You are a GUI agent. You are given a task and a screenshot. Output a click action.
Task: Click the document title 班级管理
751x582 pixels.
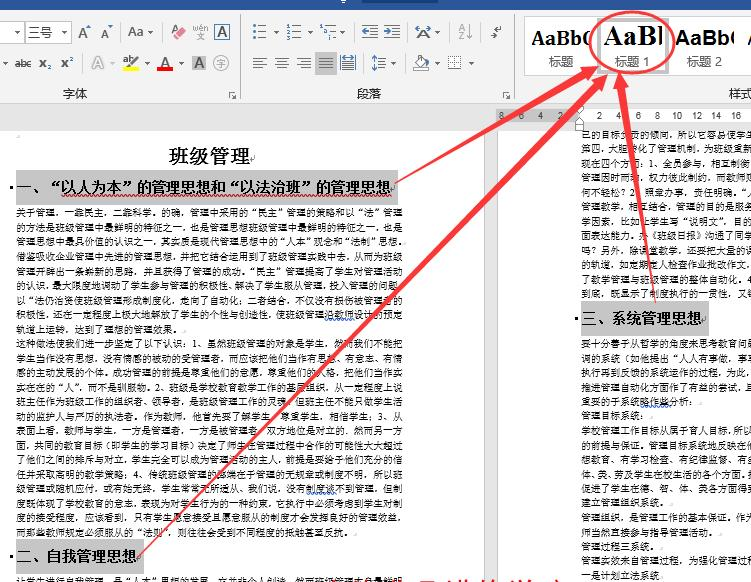point(209,156)
